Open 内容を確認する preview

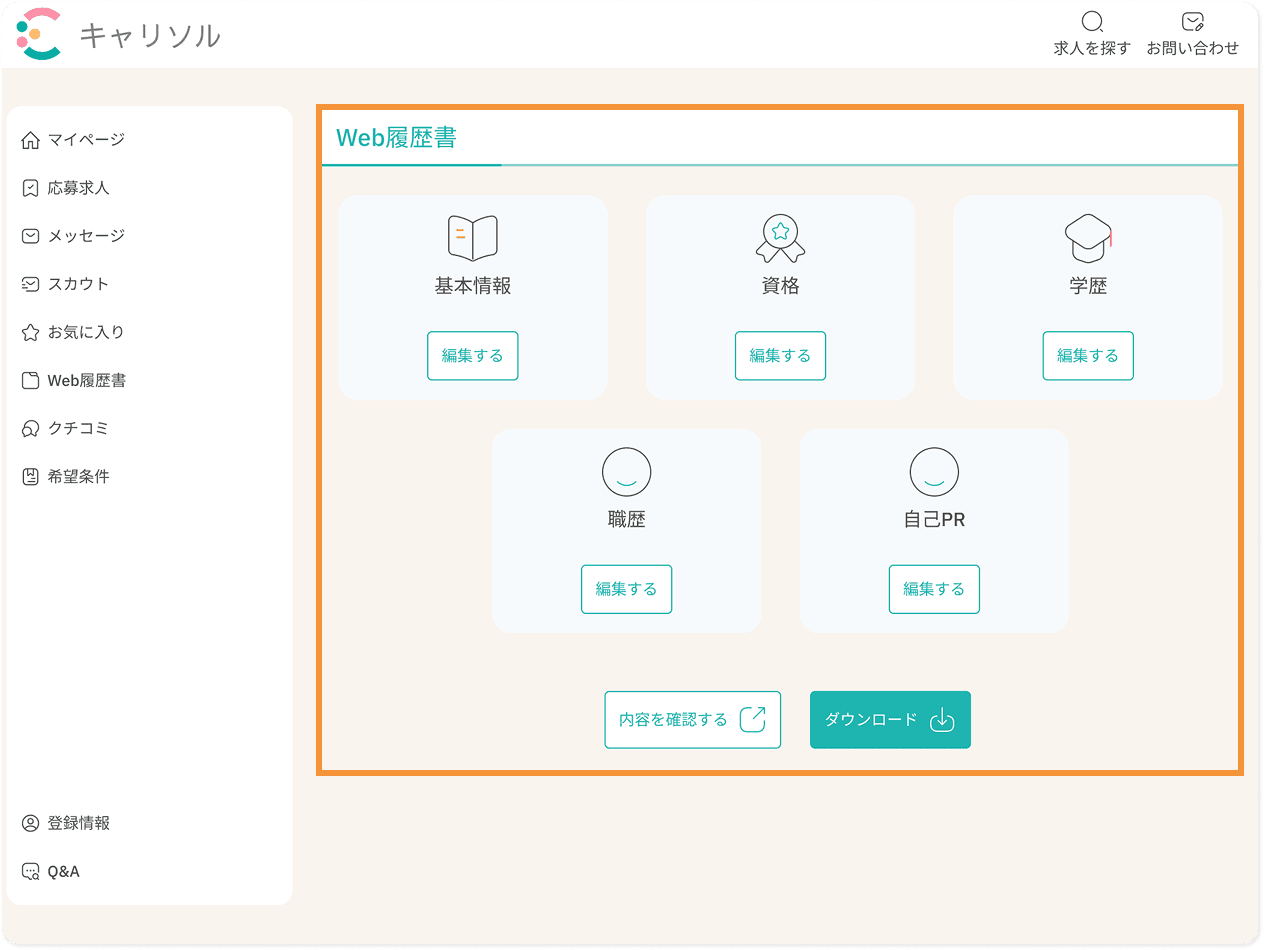pyautogui.click(x=693, y=720)
